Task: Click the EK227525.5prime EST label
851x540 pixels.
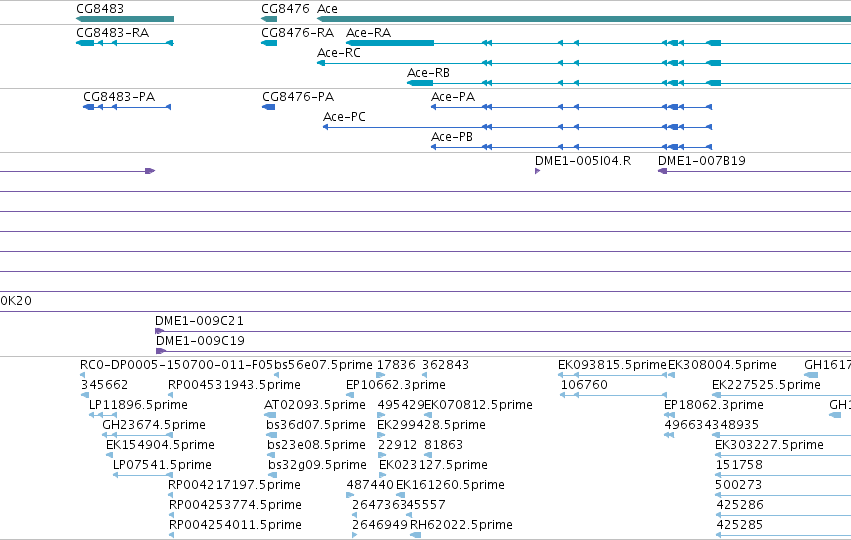Action: [x=766, y=385]
